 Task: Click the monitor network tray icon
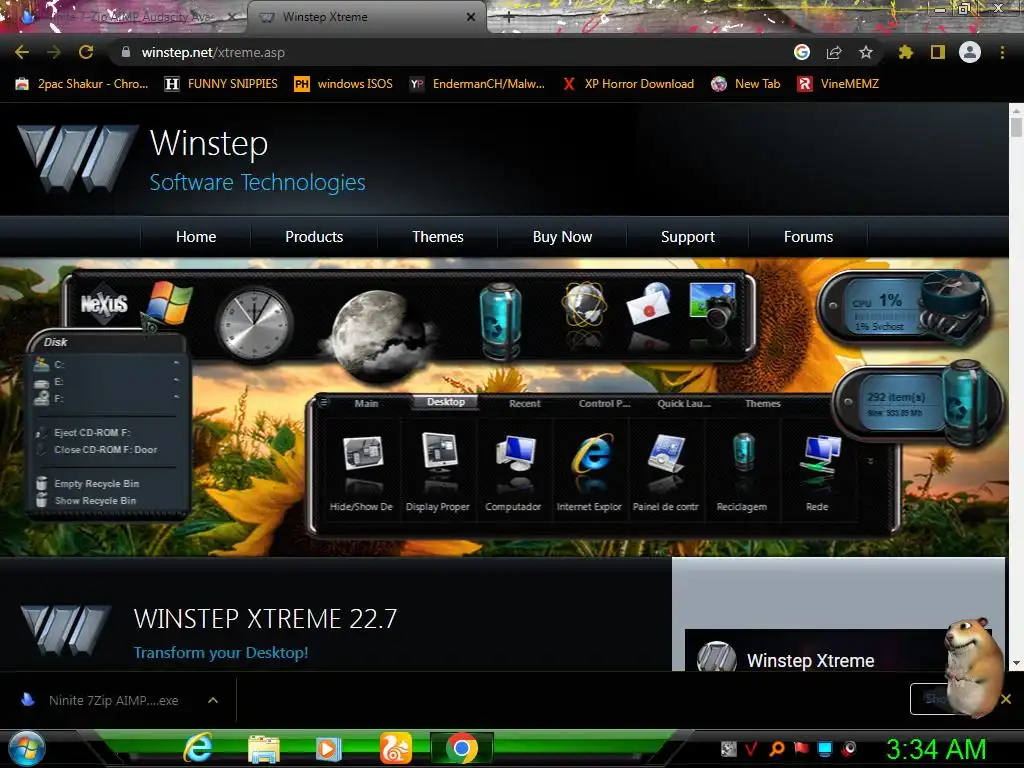[825, 748]
